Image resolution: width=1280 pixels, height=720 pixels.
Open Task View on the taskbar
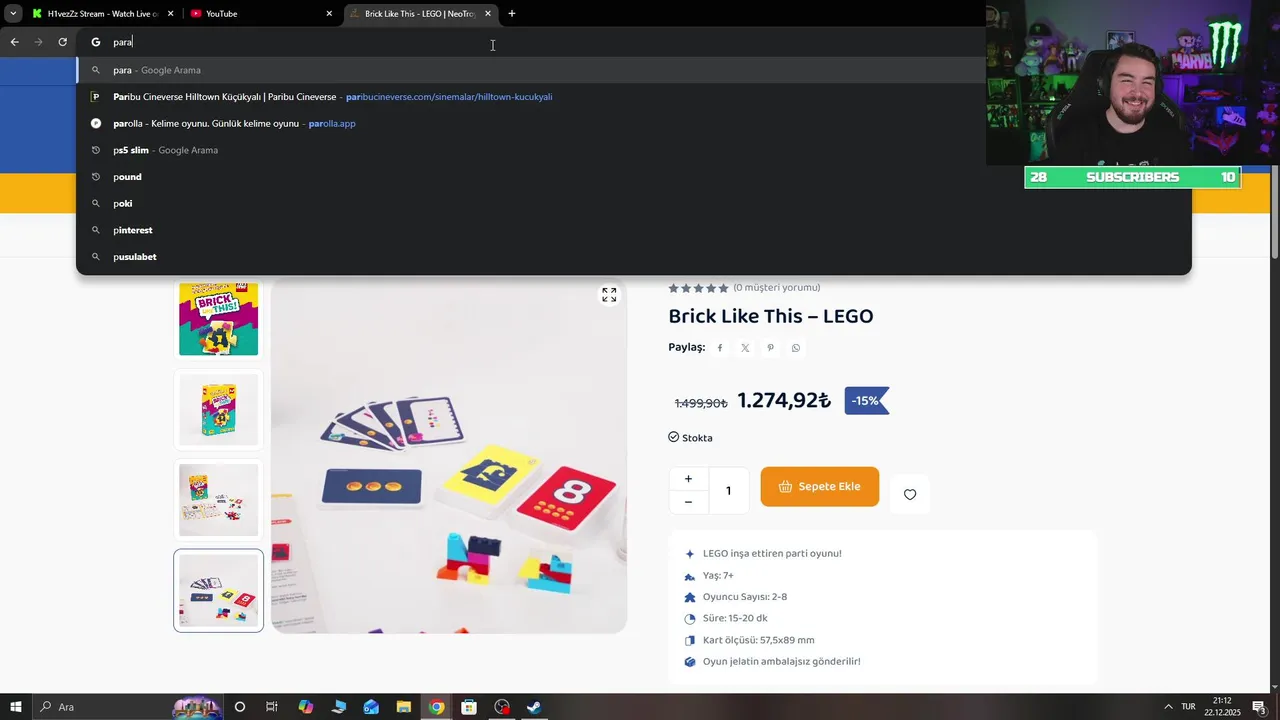tap(271, 707)
